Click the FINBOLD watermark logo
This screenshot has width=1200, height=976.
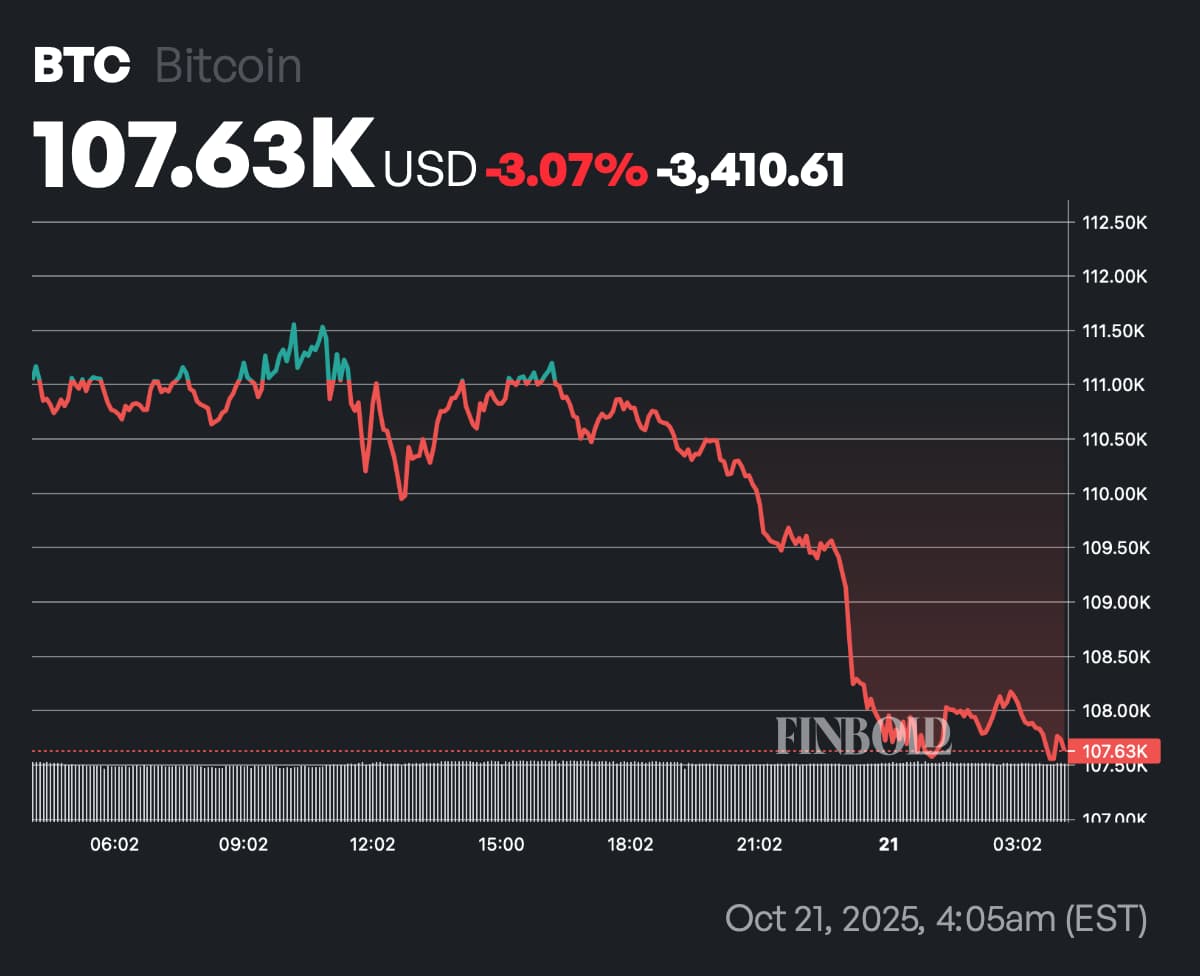862,736
